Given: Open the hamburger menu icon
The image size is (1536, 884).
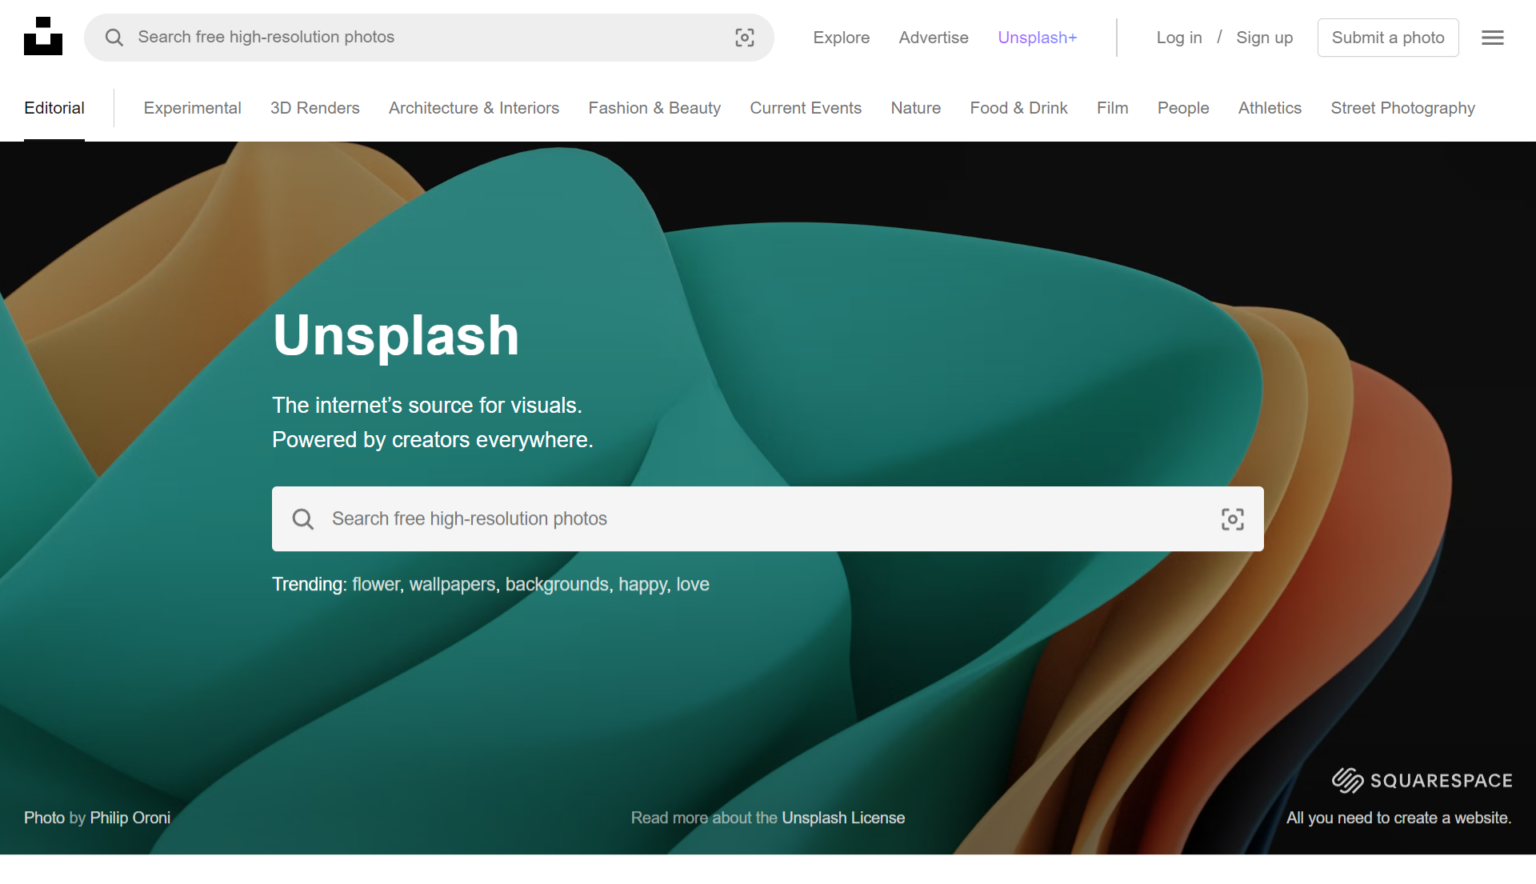Looking at the screenshot, I should pyautogui.click(x=1492, y=37).
